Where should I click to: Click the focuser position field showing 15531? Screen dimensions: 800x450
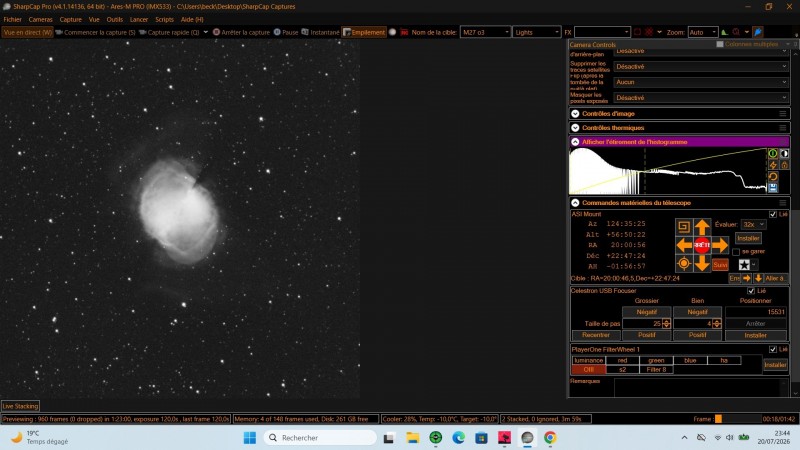[755, 312]
